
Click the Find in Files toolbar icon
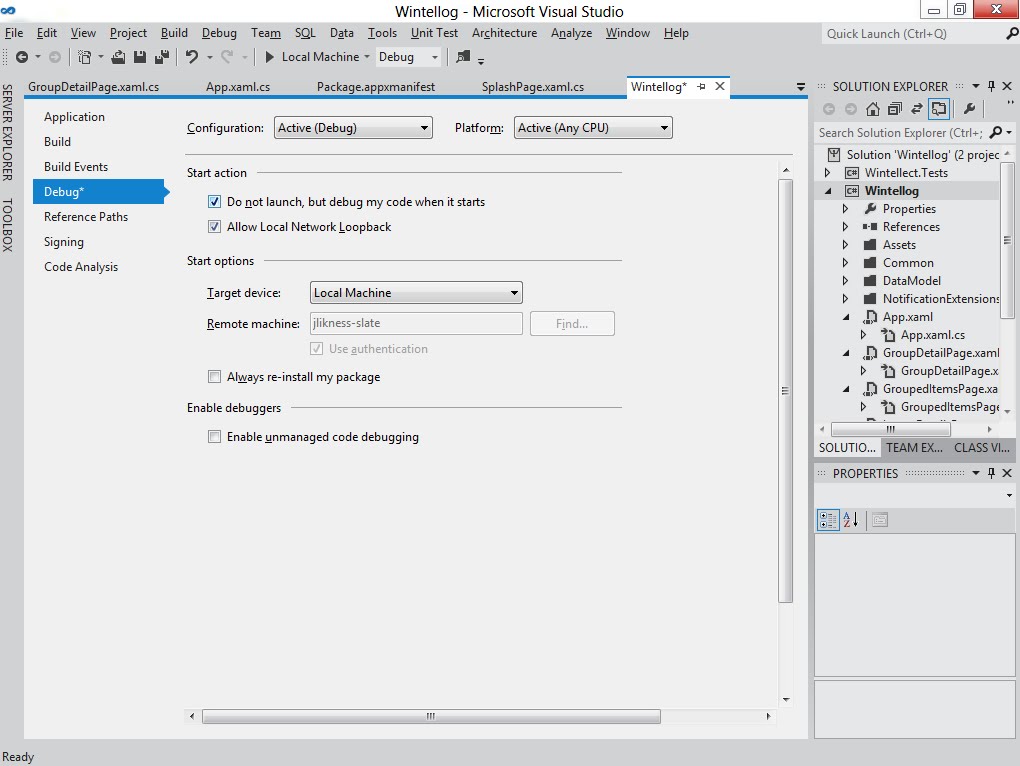463,57
